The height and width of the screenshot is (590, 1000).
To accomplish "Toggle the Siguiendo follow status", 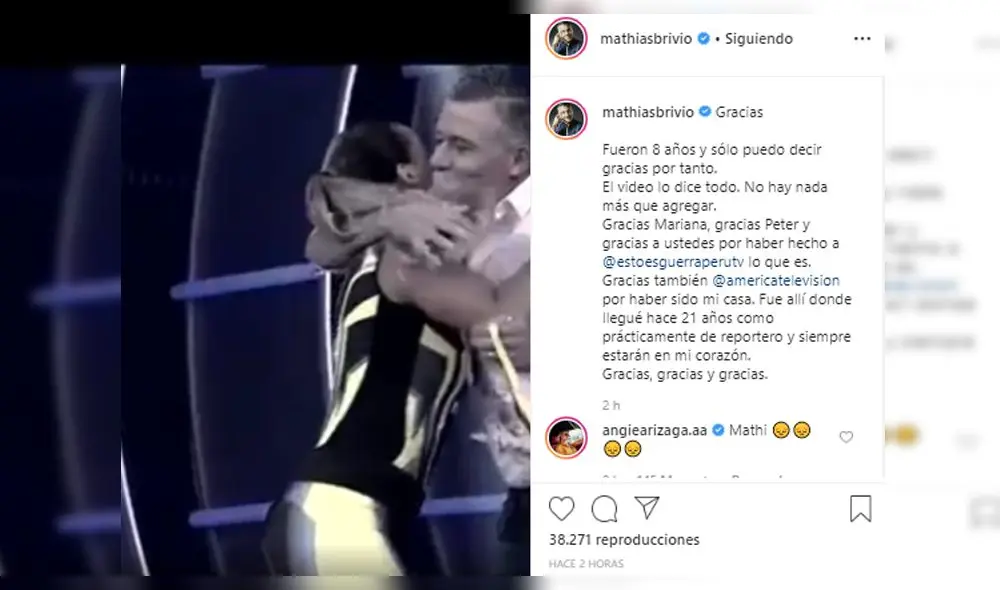I will [x=758, y=39].
